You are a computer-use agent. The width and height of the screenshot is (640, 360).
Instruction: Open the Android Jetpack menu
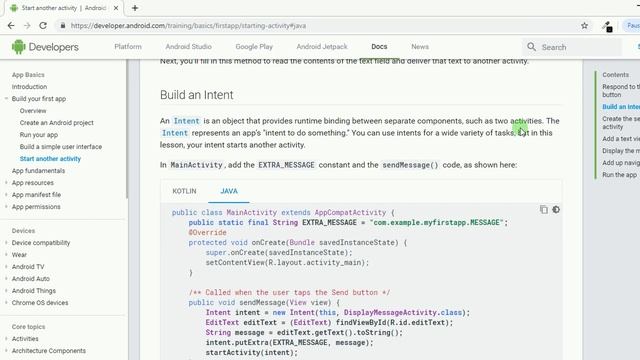[322, 47]
